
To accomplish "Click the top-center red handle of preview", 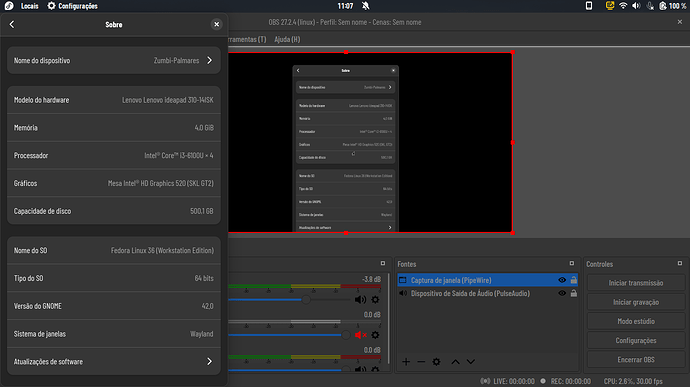I will pos(346,52).
